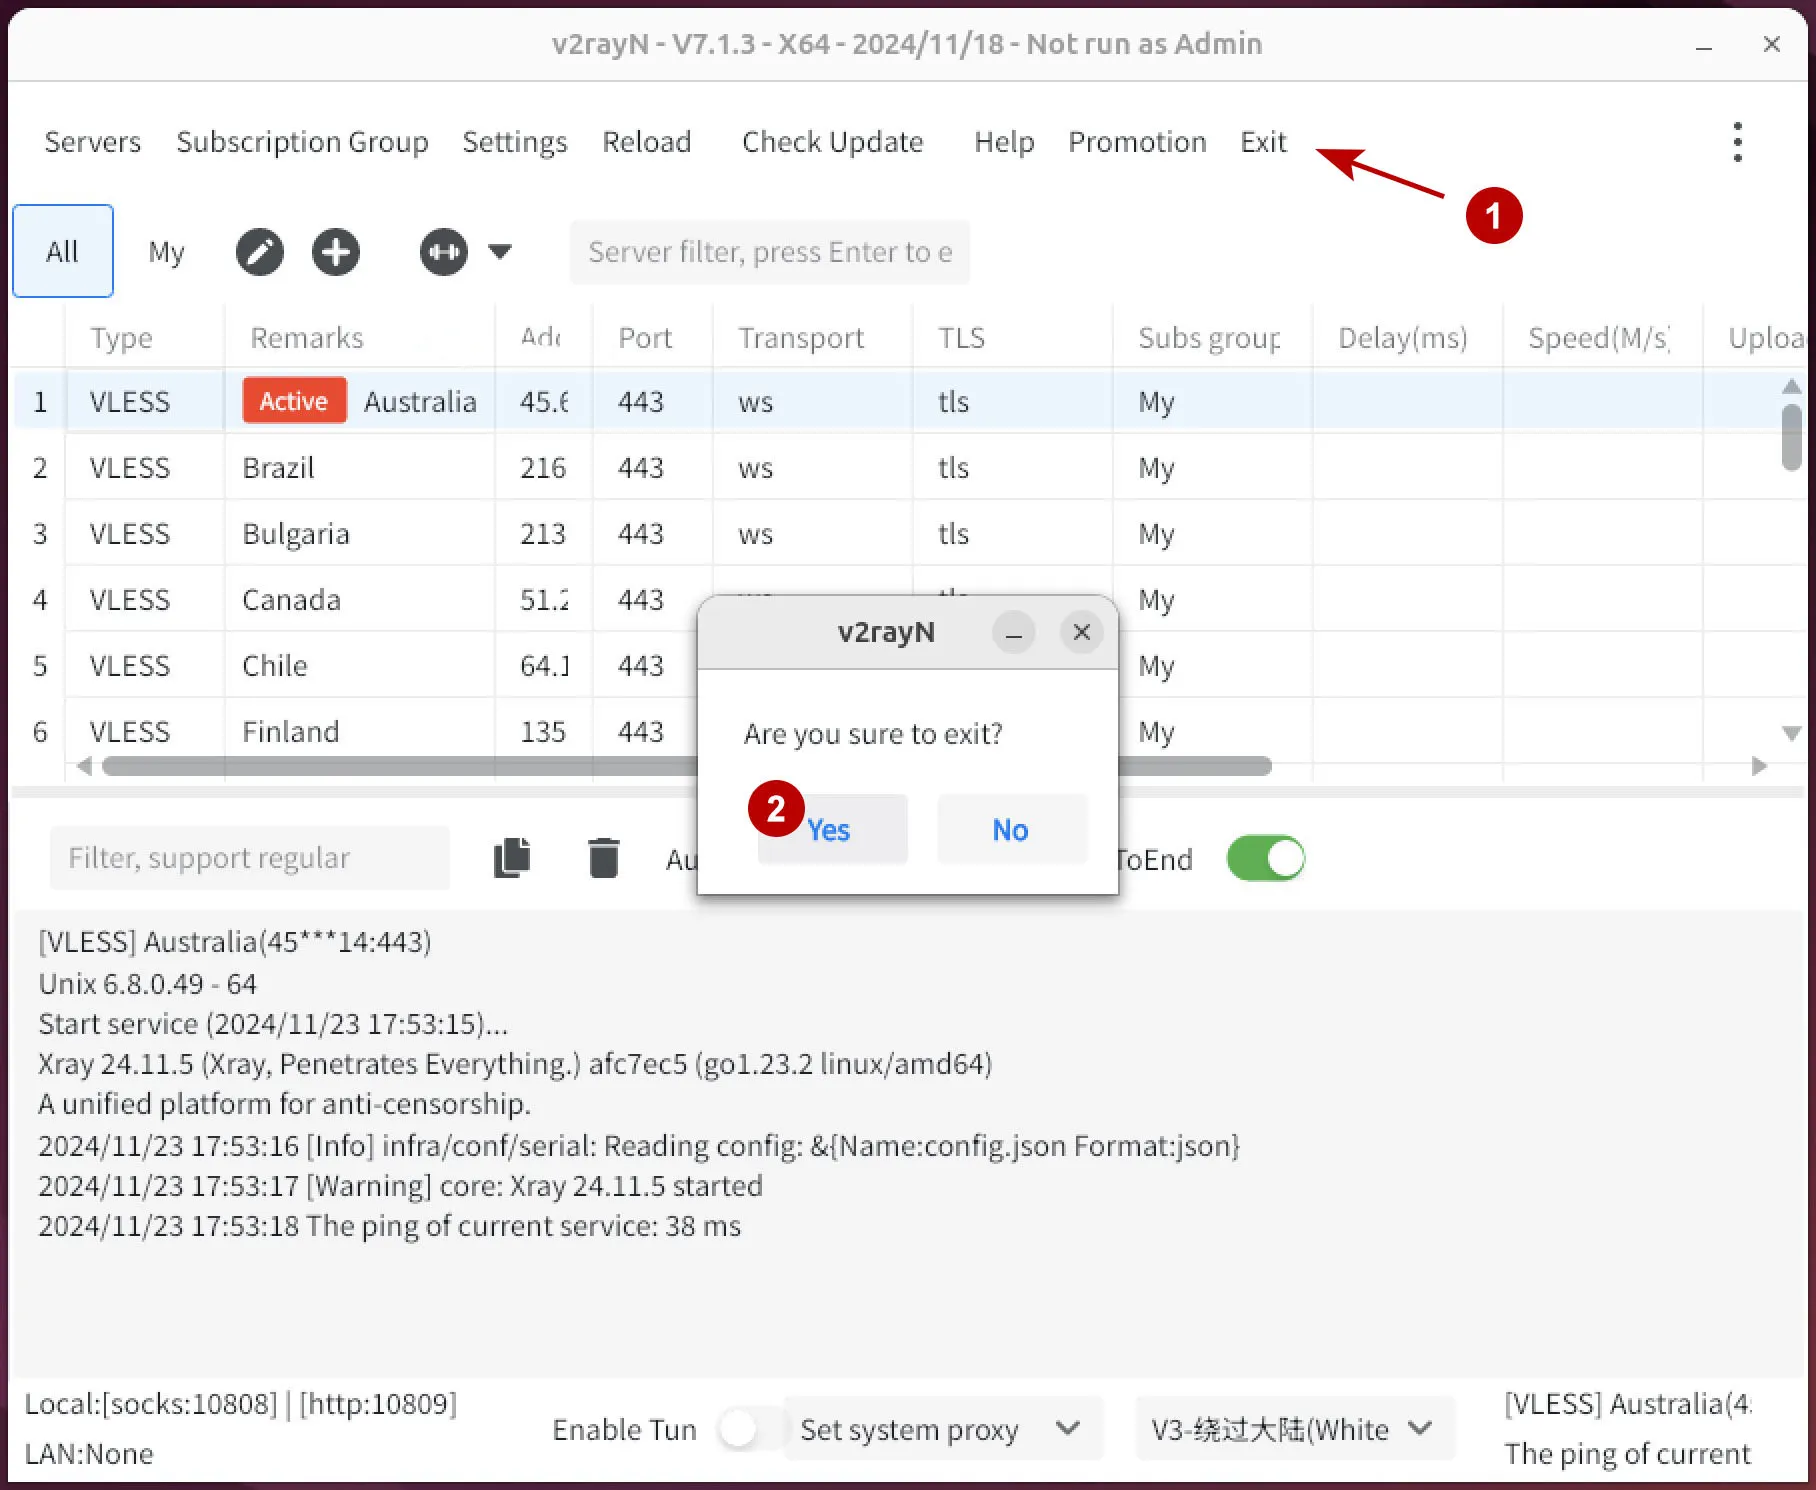Toggle the scroll ToEnd switch
Screen dimensions: 1816x1490
point(1266,858)
